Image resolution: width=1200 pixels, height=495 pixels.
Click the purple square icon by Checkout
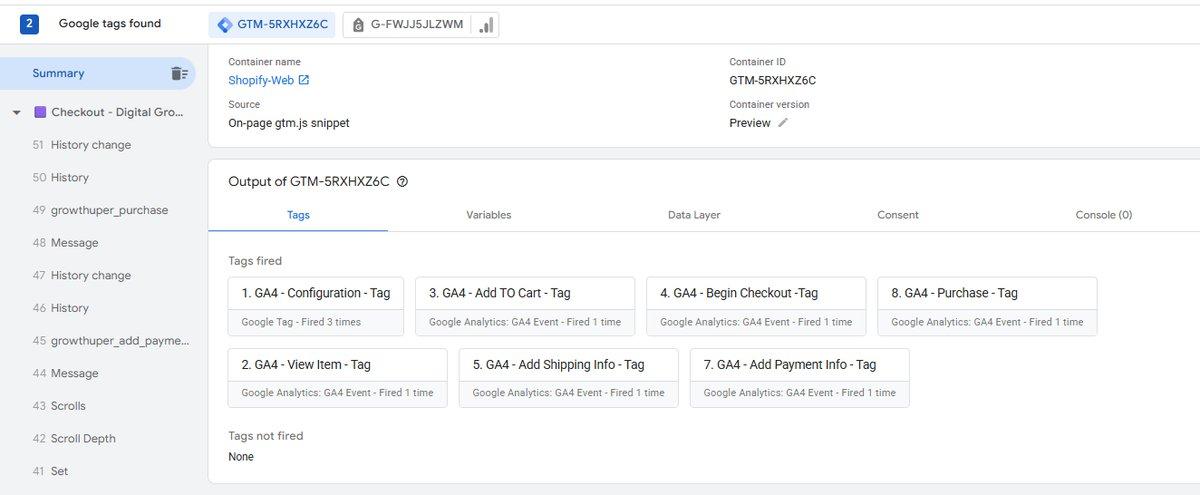40,112
